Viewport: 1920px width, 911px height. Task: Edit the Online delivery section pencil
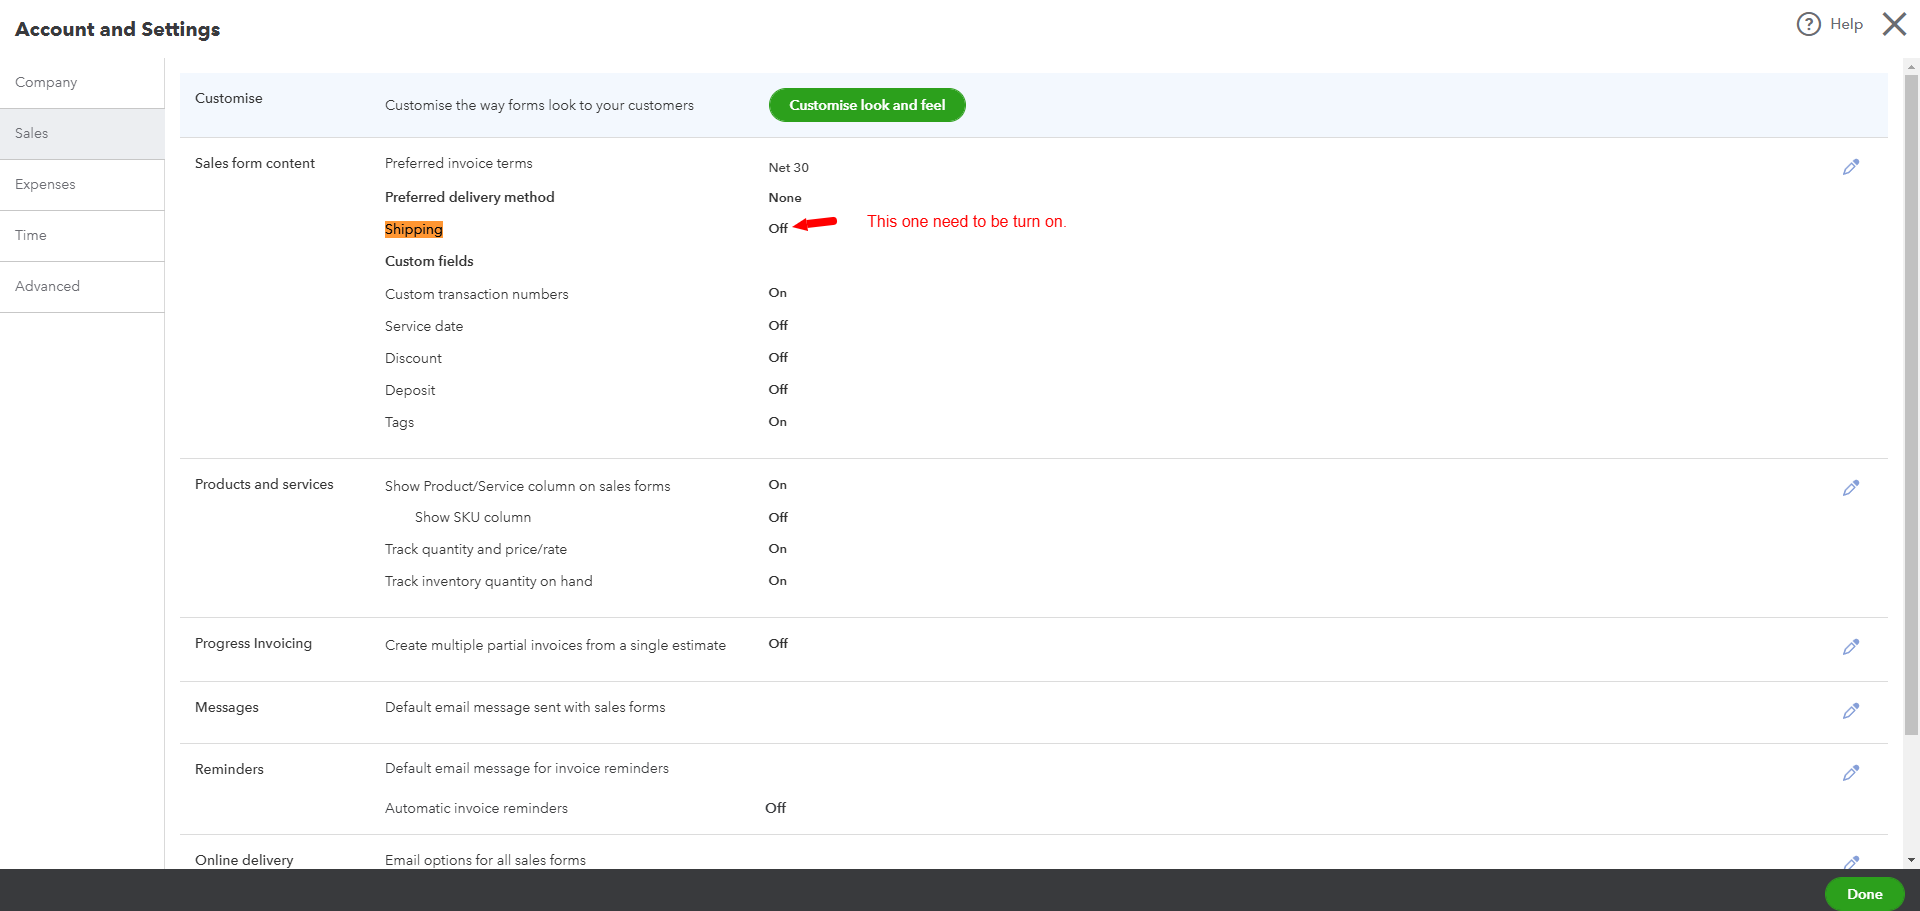click(1851, 862)
